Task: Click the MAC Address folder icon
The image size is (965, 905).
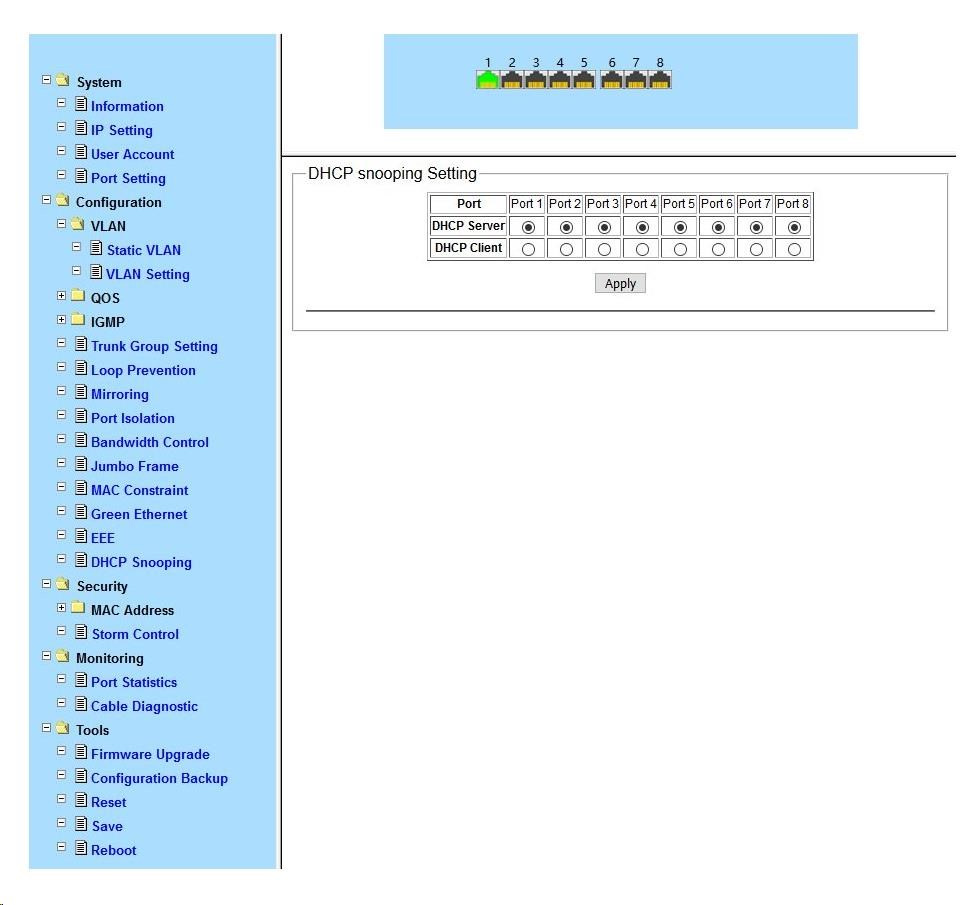Action: pyautogui.click(x=78, y=609)
